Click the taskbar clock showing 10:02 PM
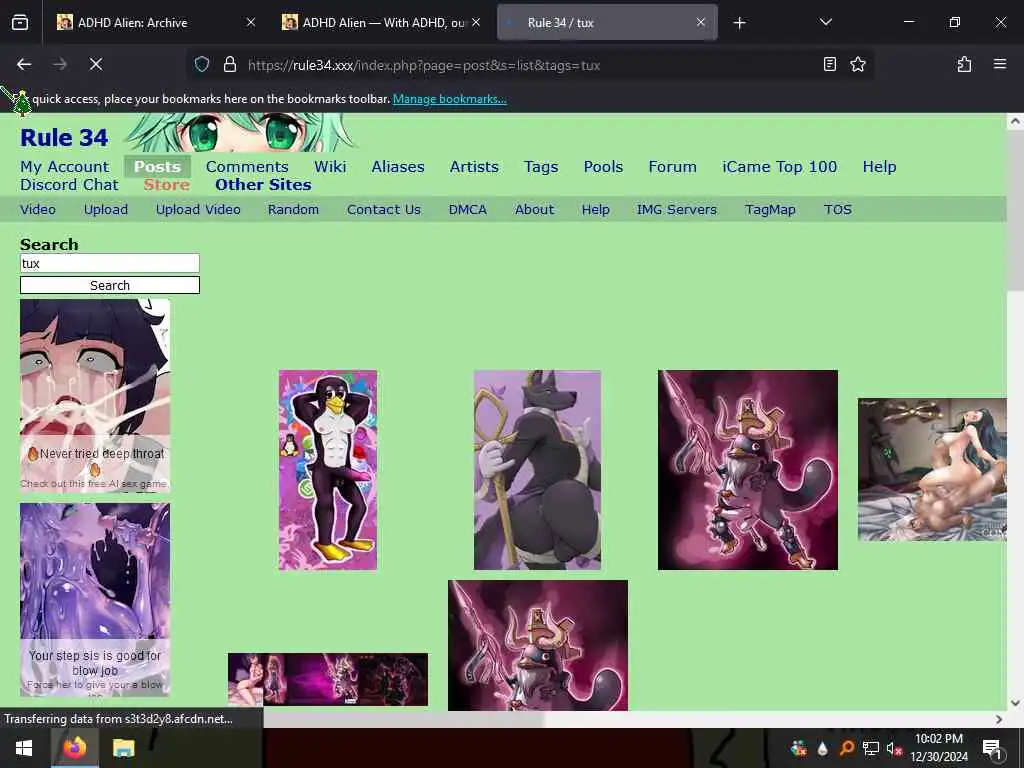This screenshot has width=1024, height=768. pos(938,748)
